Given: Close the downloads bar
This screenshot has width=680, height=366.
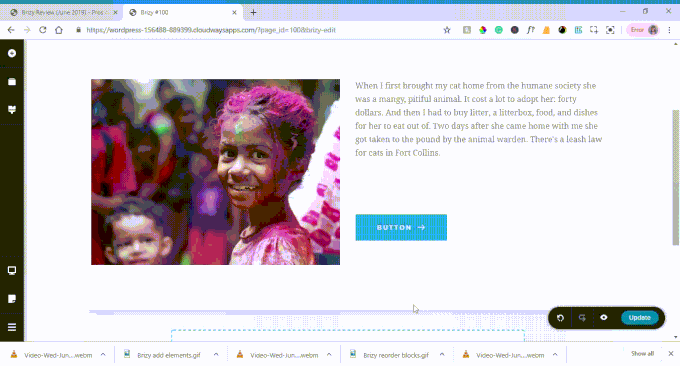Looking at the screenshot, I should [670, 354].
